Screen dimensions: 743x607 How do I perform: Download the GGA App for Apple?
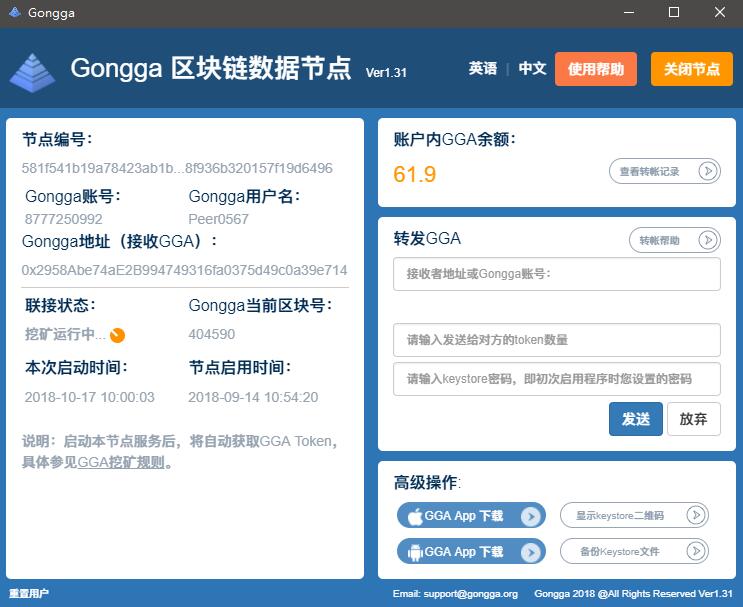(471, 516)
